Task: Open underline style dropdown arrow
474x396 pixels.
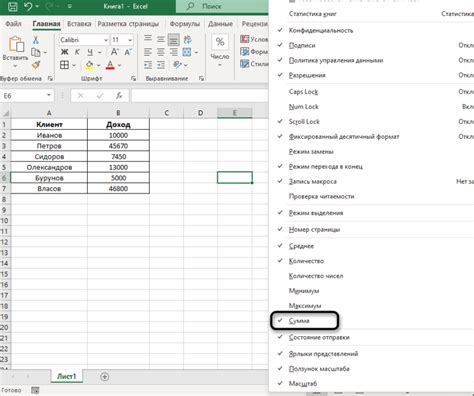Action: 99,52
